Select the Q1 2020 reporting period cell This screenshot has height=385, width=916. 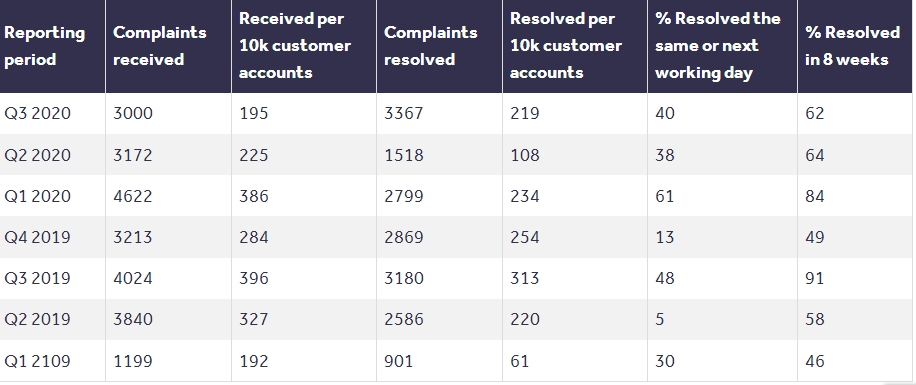pyautogui.click(x=37, y=196)
